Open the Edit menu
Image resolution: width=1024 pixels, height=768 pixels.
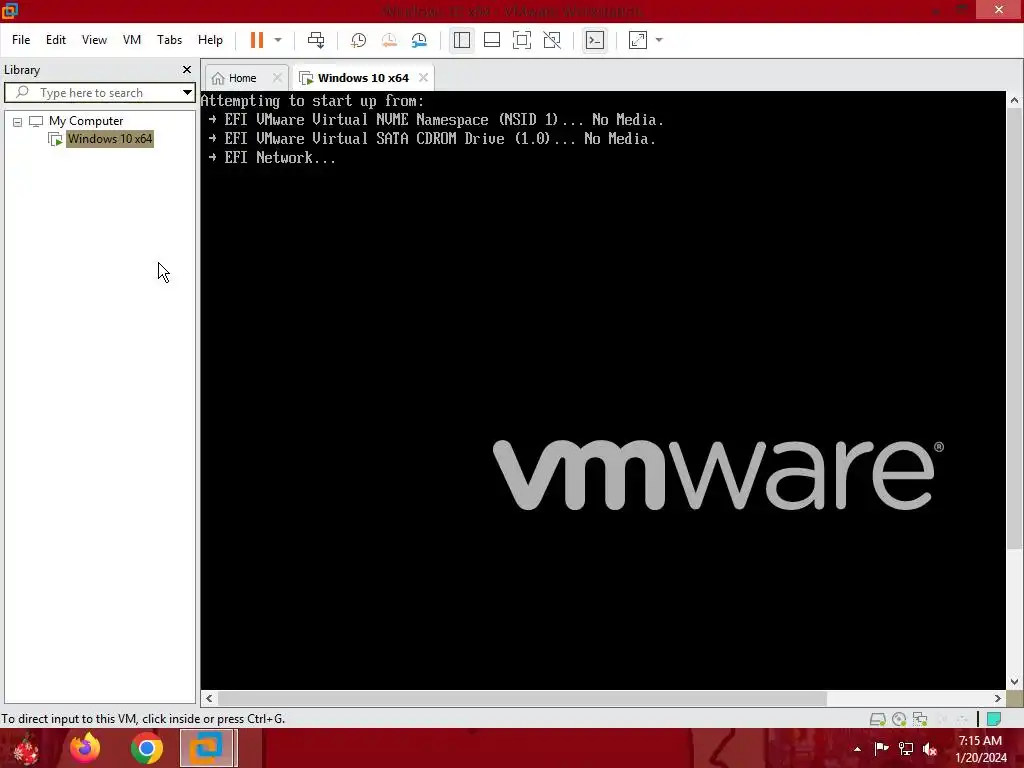click(56, 40)
